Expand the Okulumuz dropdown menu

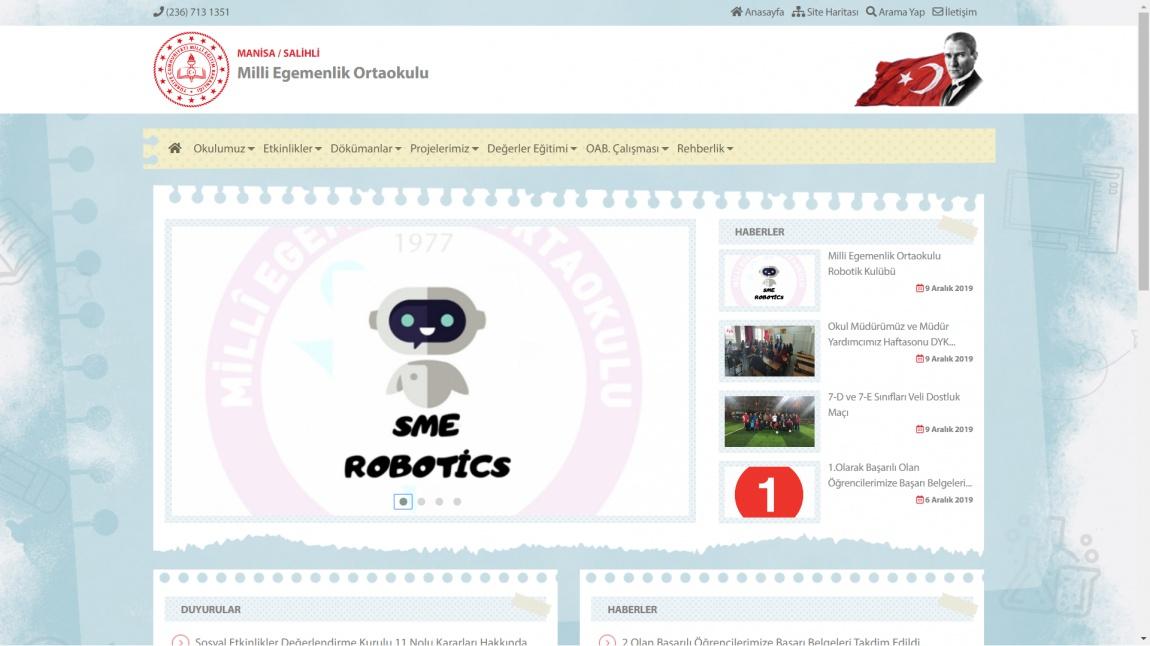click(224, 148)
